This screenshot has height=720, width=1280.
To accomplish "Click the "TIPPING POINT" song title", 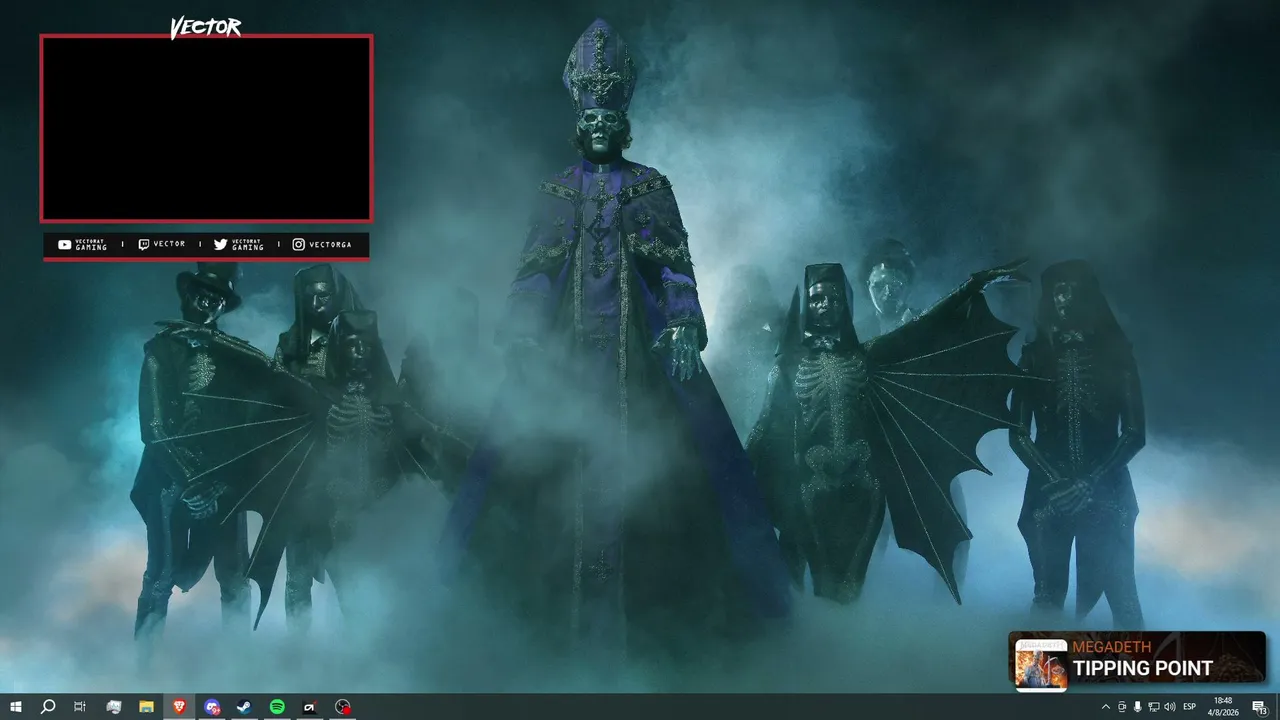I will point(1143,668).
